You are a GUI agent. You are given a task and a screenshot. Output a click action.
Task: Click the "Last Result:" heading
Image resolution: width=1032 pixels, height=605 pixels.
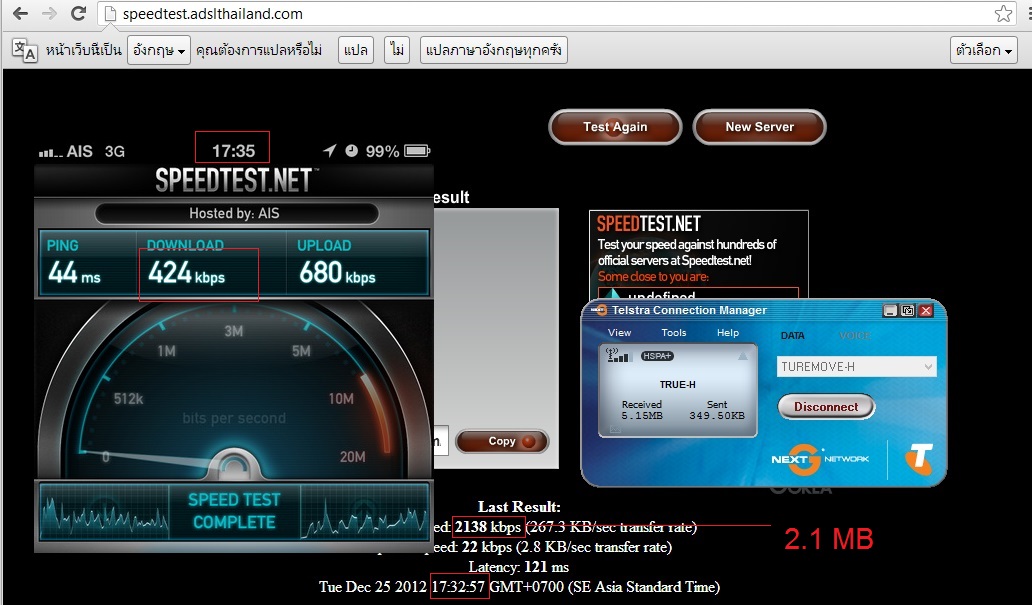[x=519, y=507]
